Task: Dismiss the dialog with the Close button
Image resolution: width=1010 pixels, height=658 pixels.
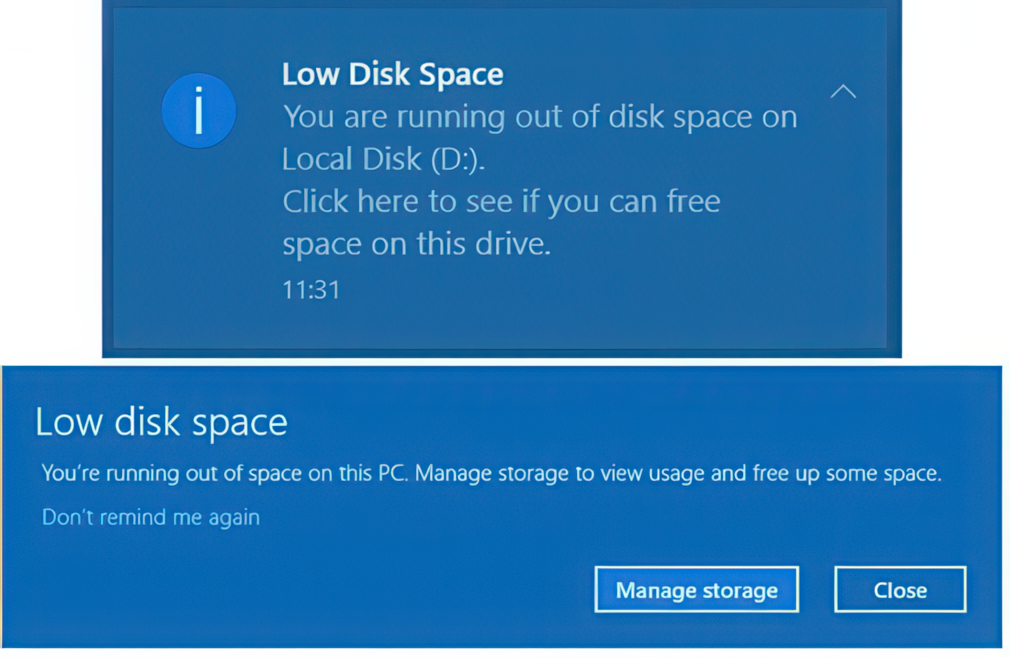Action: click(x=899, y=590)
